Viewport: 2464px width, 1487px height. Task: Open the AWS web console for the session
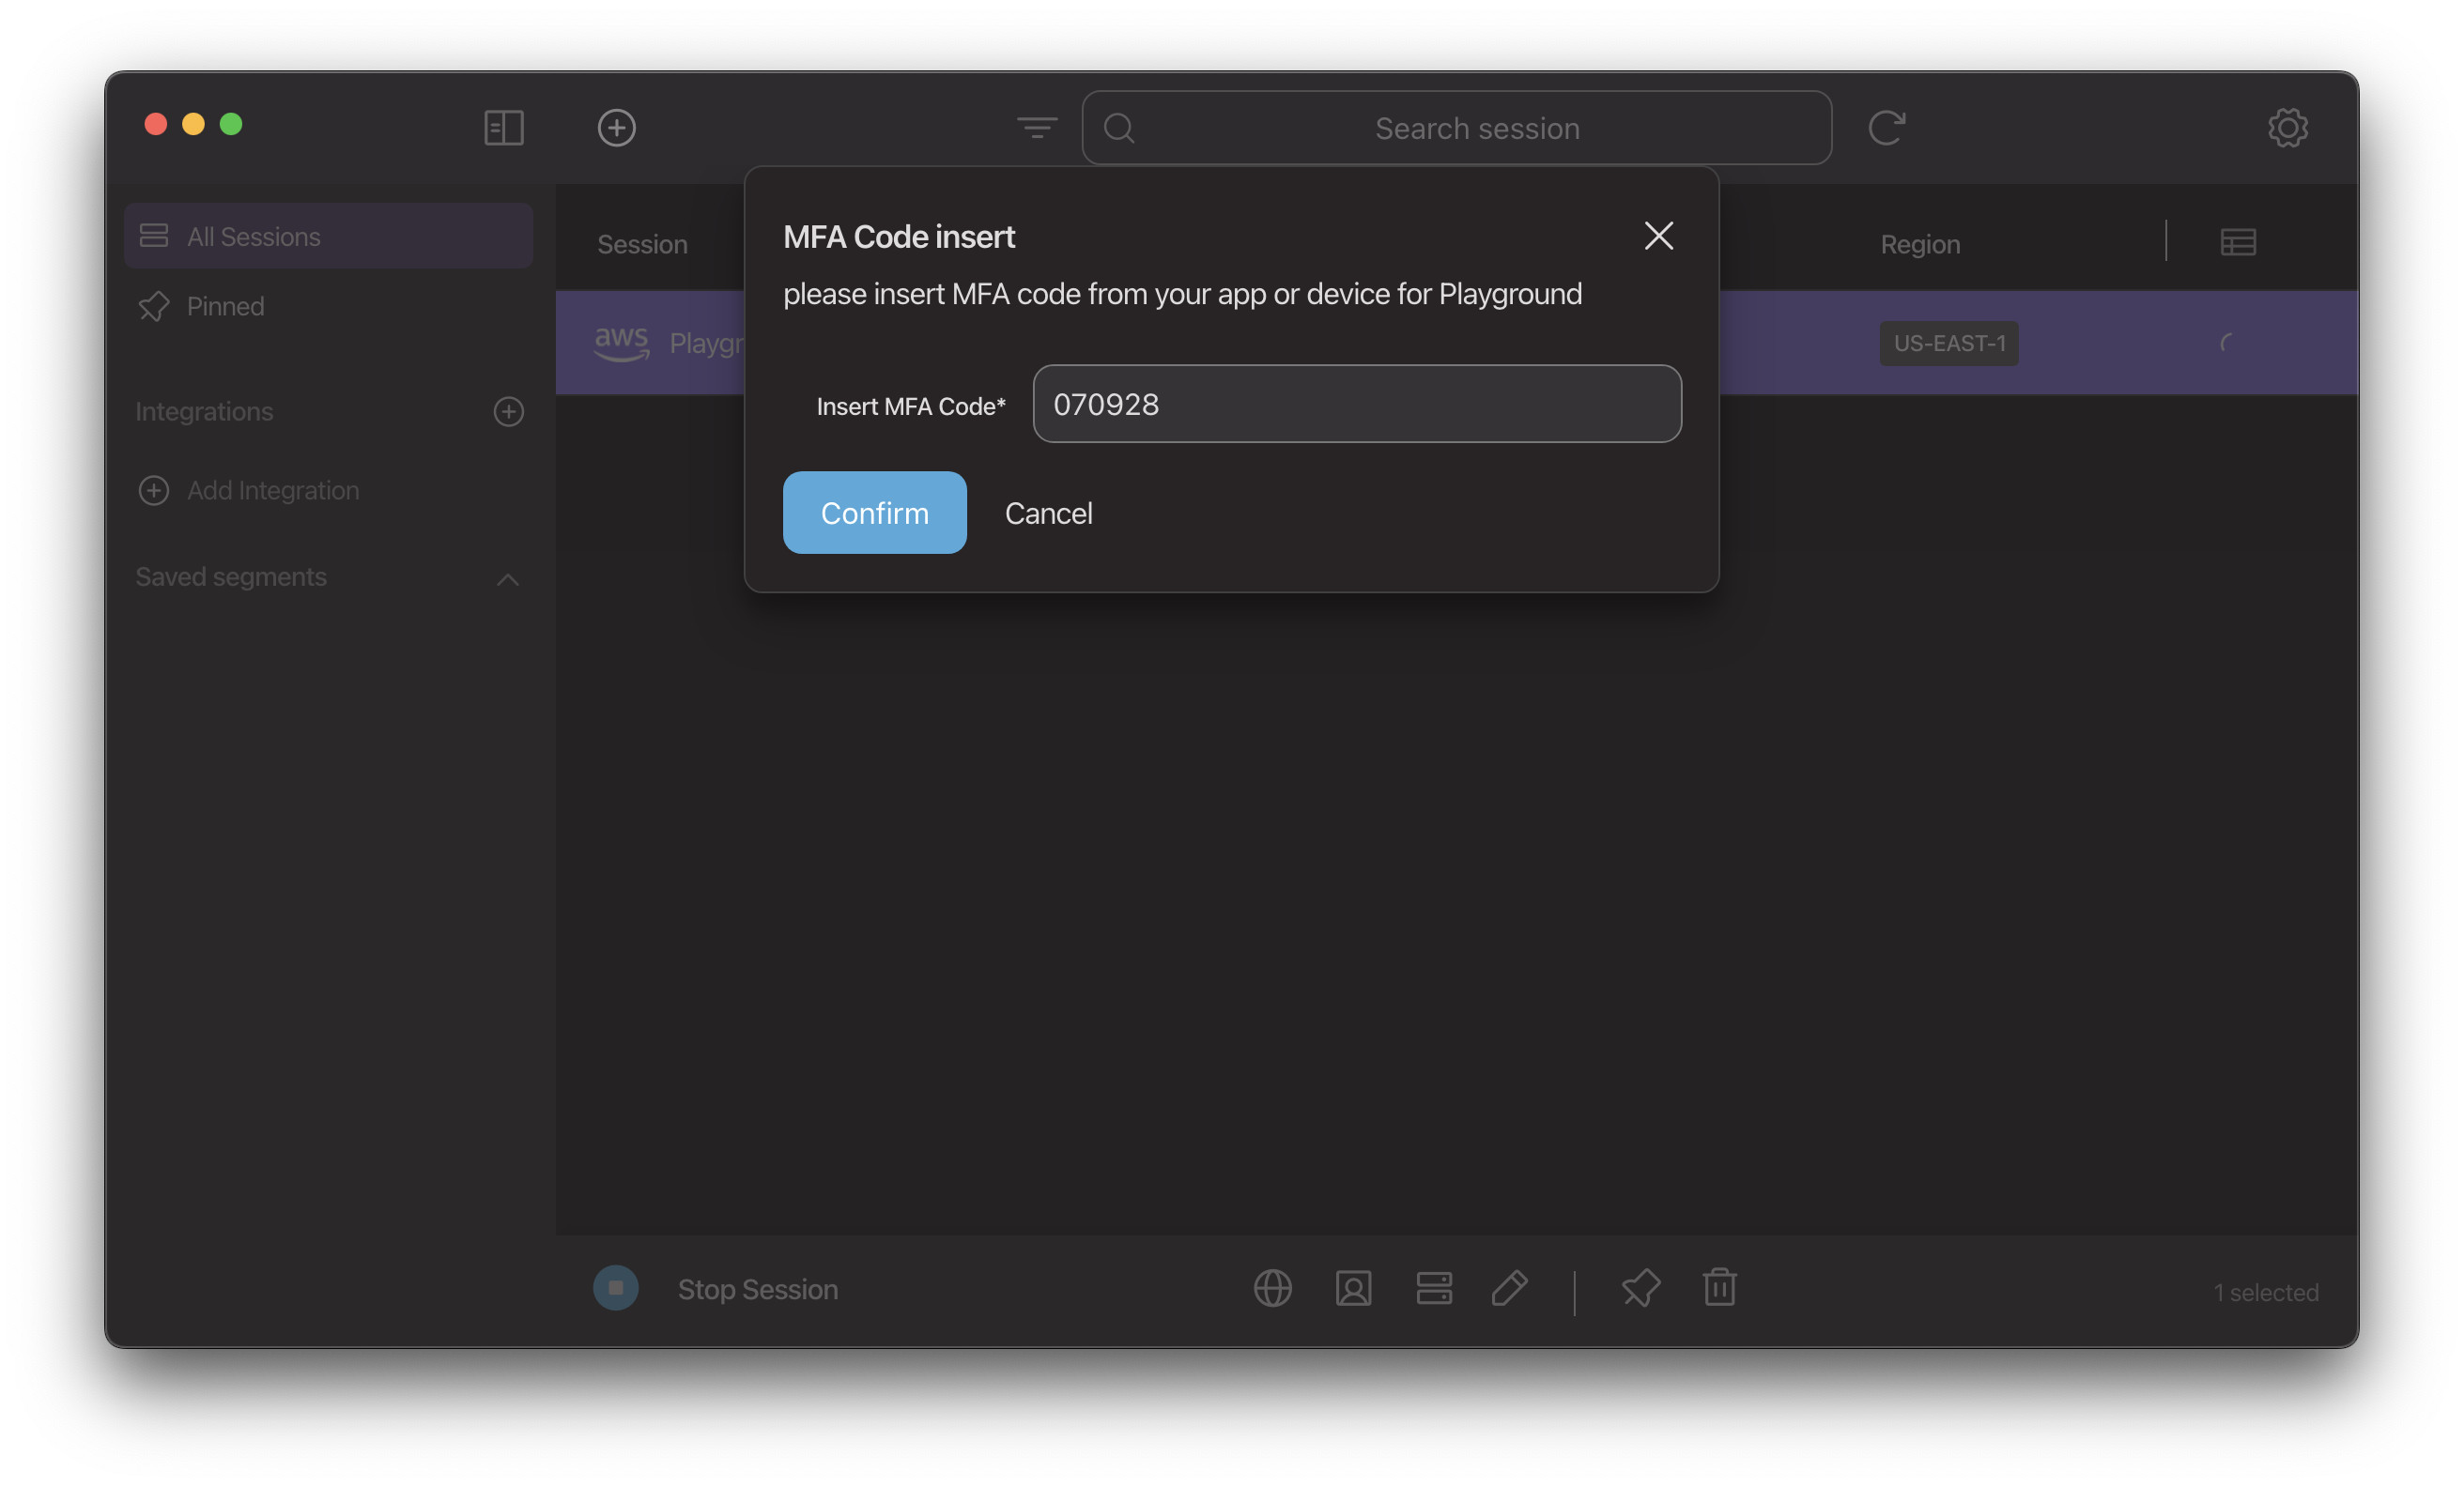tap(1273, 1288)
